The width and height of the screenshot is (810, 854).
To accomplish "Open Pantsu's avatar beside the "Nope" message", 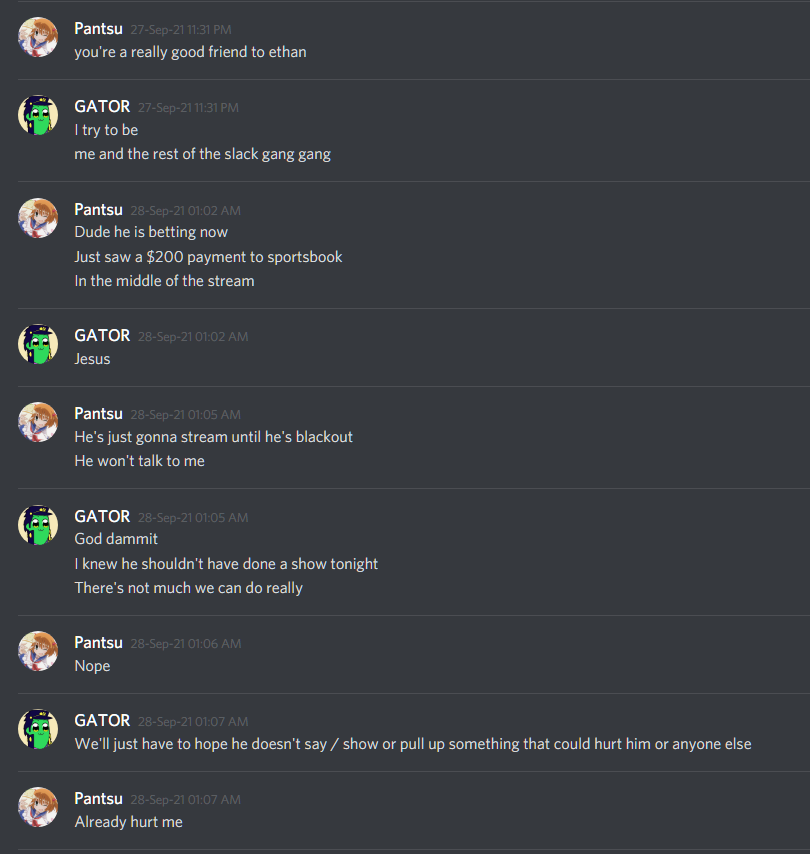I will (38, 651).
